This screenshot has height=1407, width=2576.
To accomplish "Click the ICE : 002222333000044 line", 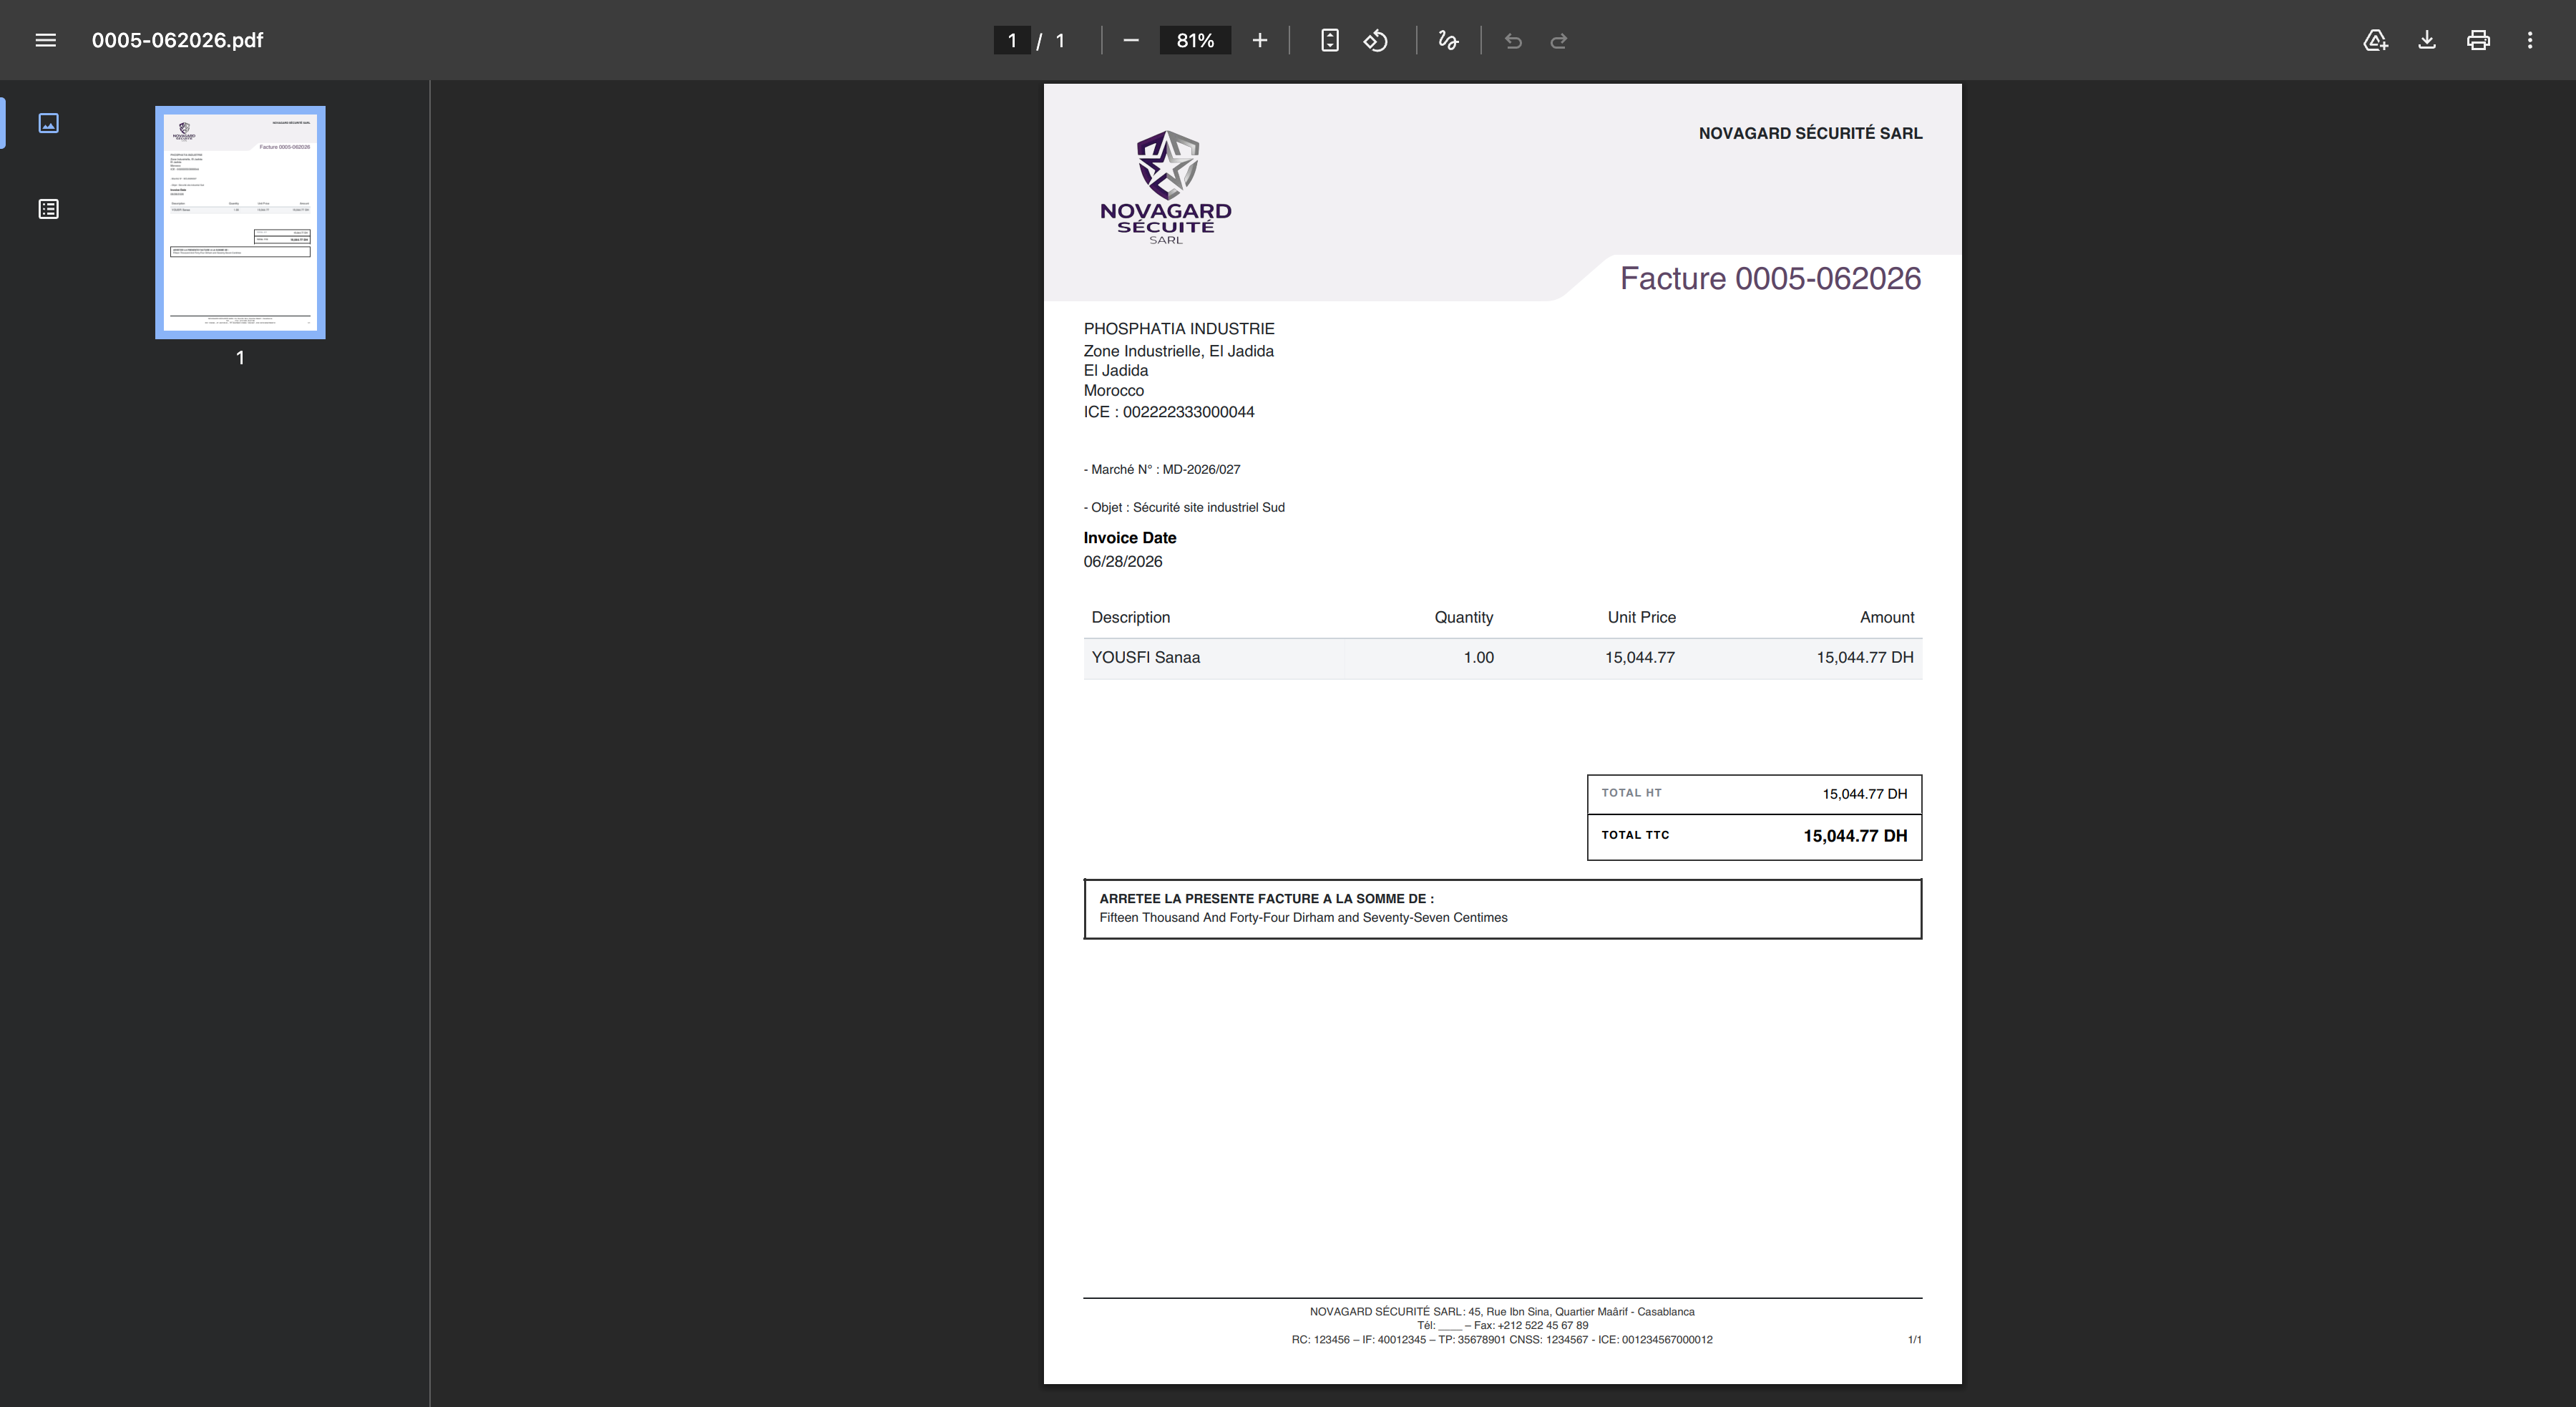I will pos(1169,412).
